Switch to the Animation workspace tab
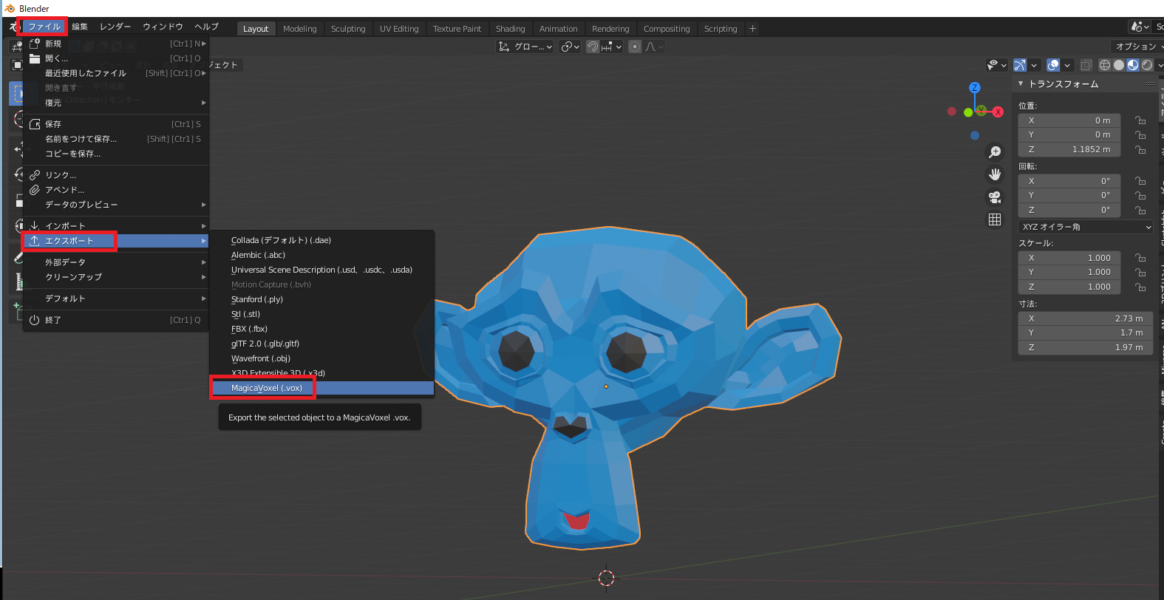This screenshot has height=600, width=1164. [x=558, y=29]
